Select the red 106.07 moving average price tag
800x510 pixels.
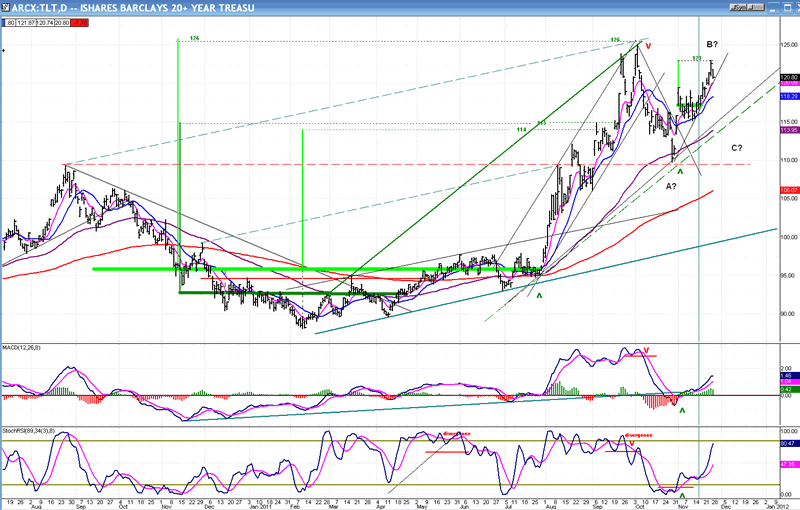[x=788, y=190]
